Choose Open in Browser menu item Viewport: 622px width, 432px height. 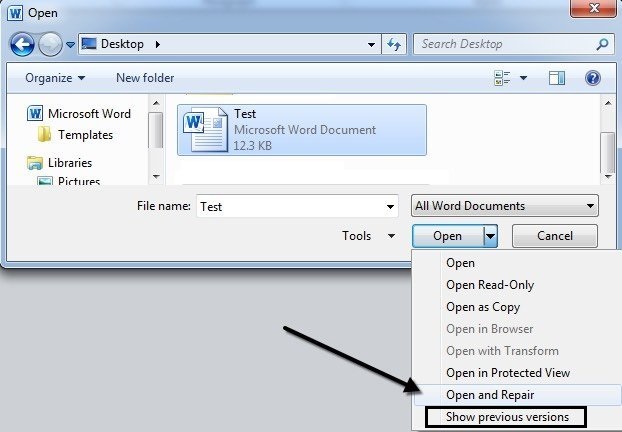(516, 329)
